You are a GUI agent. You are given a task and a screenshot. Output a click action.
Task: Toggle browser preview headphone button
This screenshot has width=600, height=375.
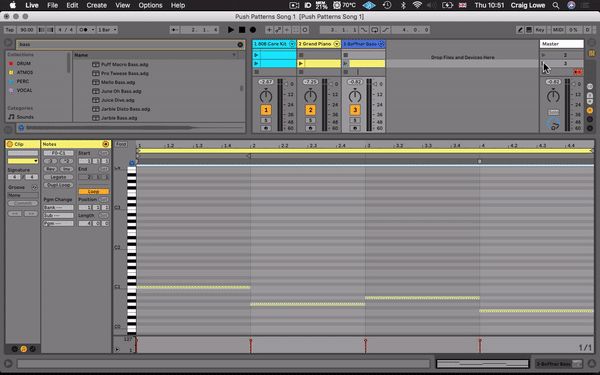tap(21, 128)
